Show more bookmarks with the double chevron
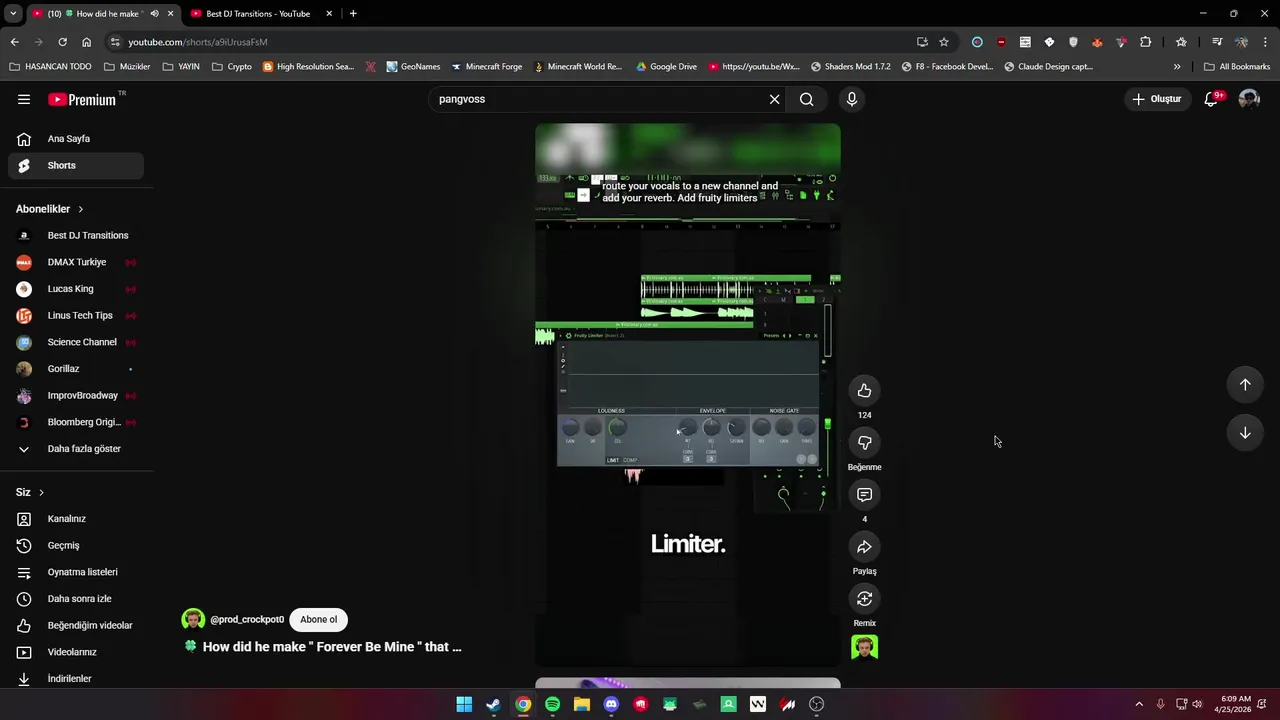Screen dimensions: 1280x720 point(1177,67)
